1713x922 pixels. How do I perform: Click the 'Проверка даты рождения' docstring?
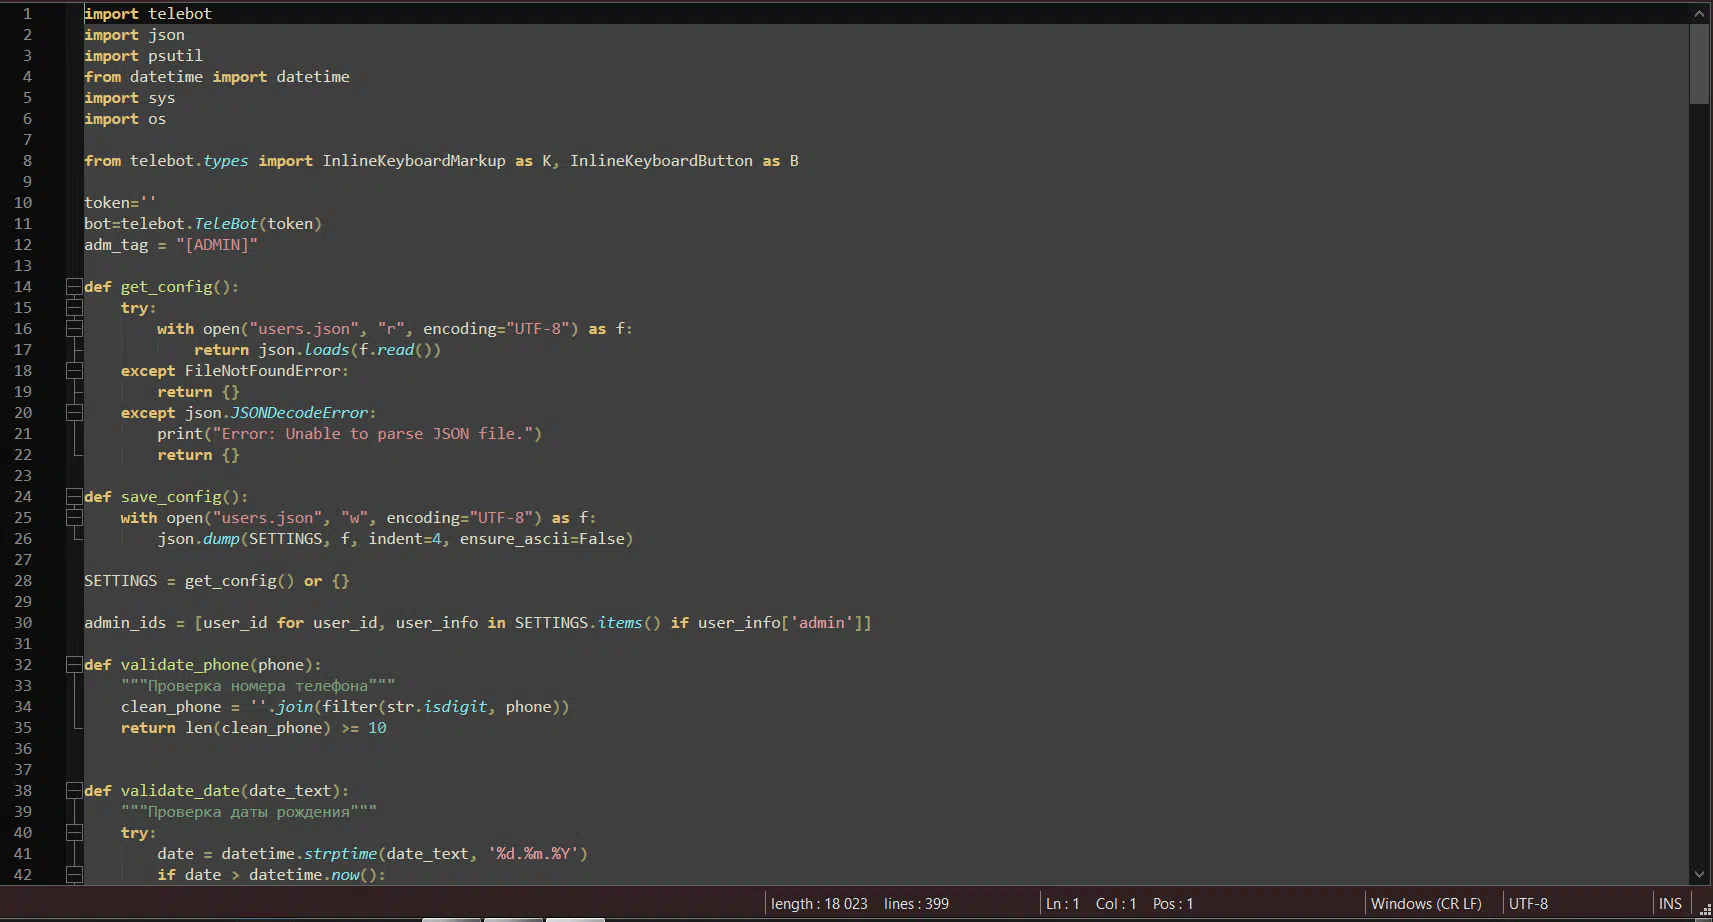249,812
